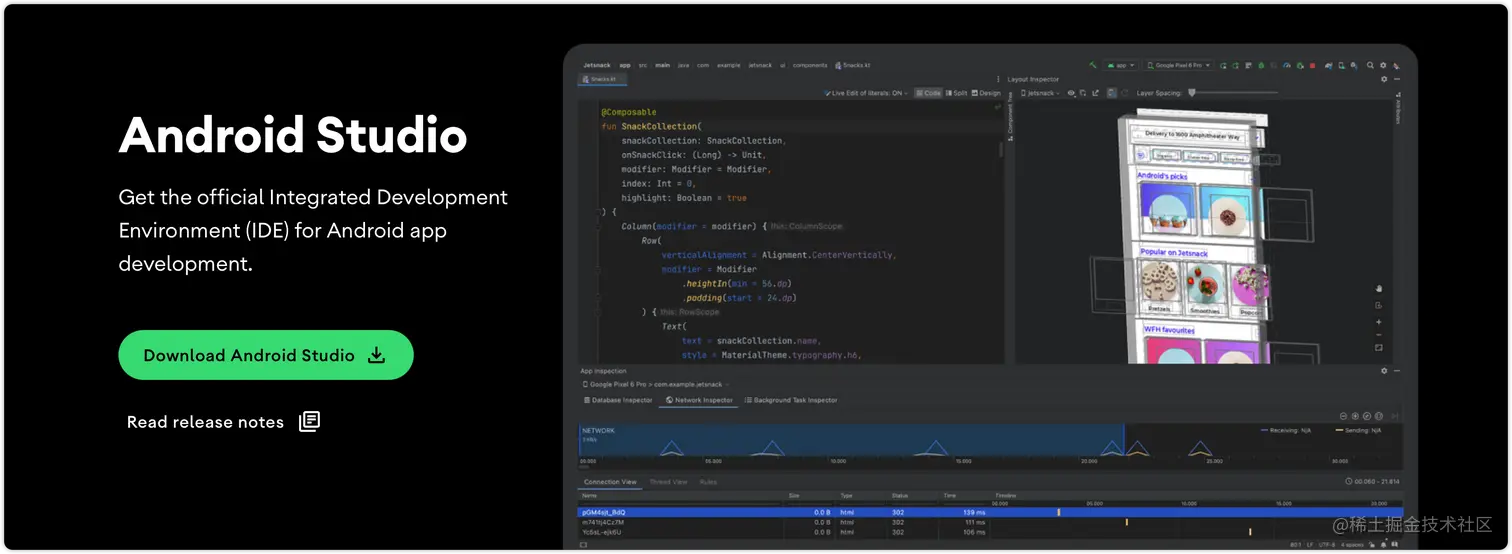Click the green Debug bug icon
The height and width of the screenshot is (554, 1512).
(x=1261, y=65)
